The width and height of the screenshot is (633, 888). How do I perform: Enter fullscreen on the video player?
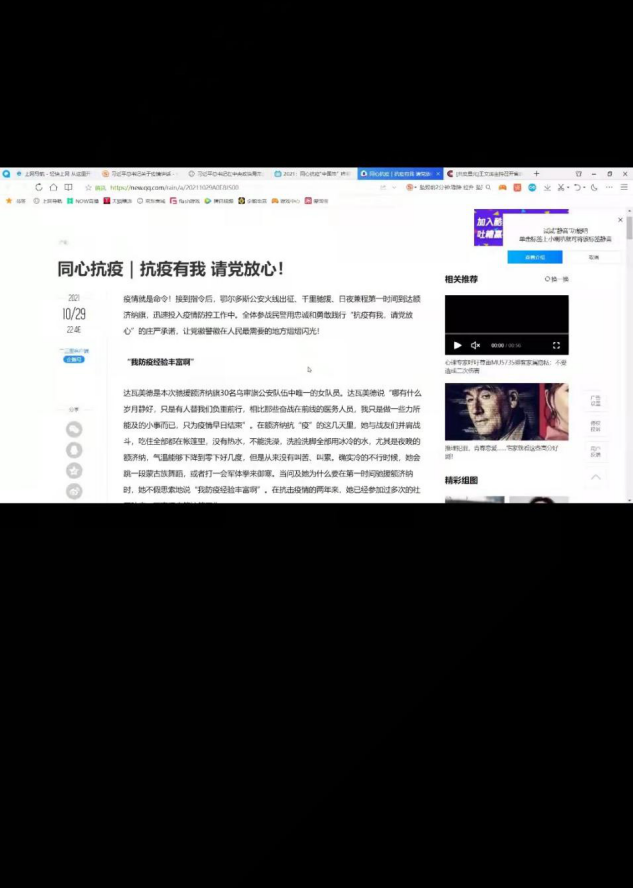coord(556,345)
